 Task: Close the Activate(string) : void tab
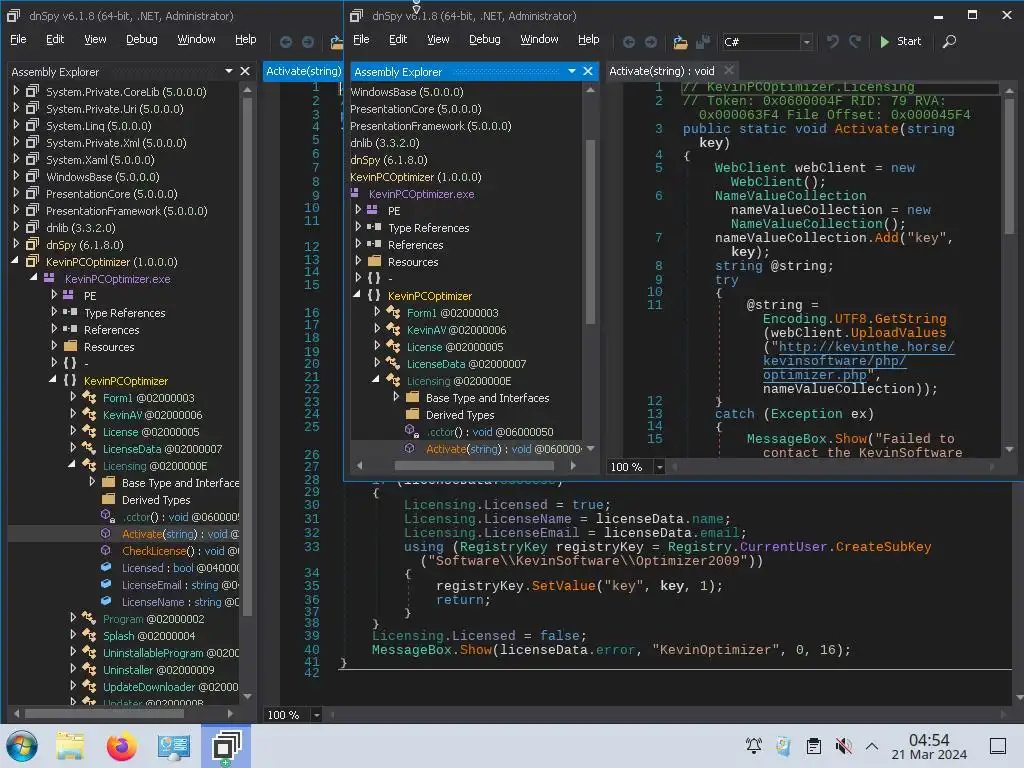tap(729, 70)
